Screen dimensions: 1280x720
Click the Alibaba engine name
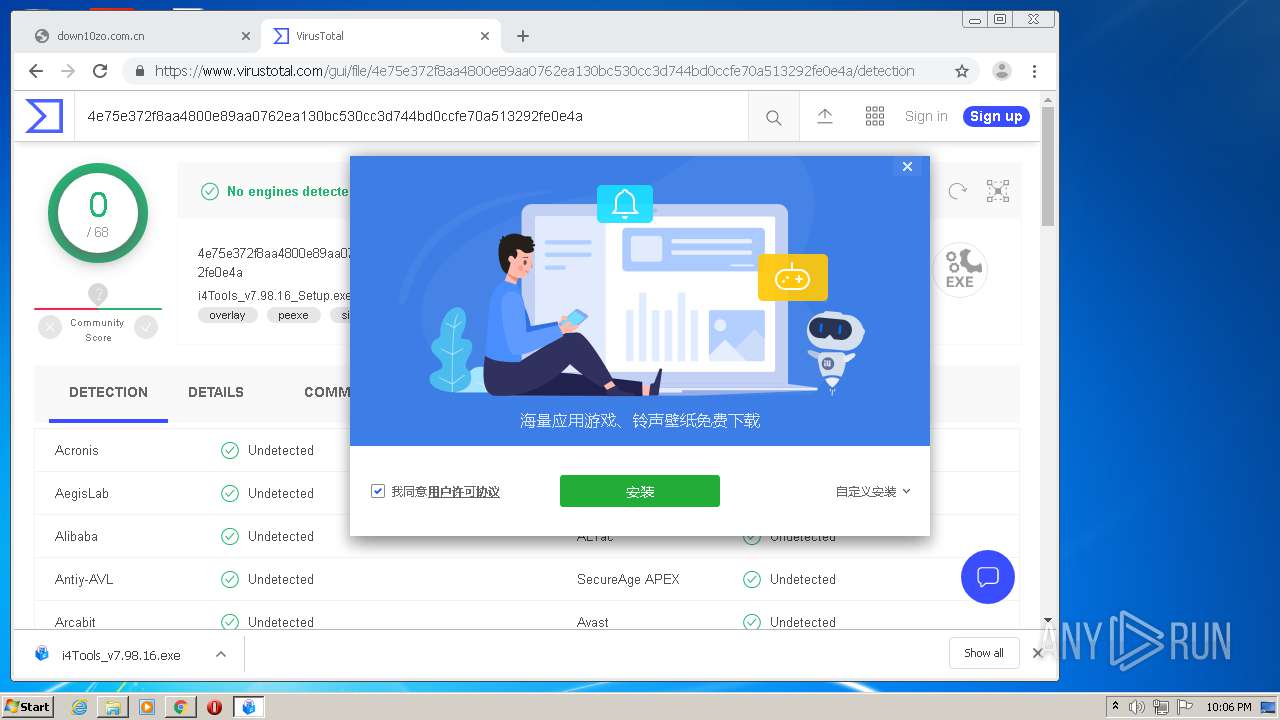76,537
